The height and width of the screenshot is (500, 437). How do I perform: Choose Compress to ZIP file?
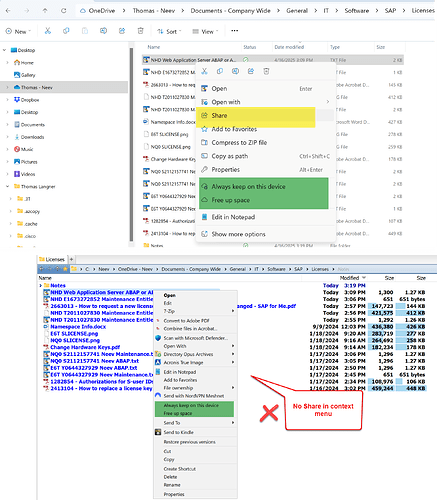[x=265, y=142]
